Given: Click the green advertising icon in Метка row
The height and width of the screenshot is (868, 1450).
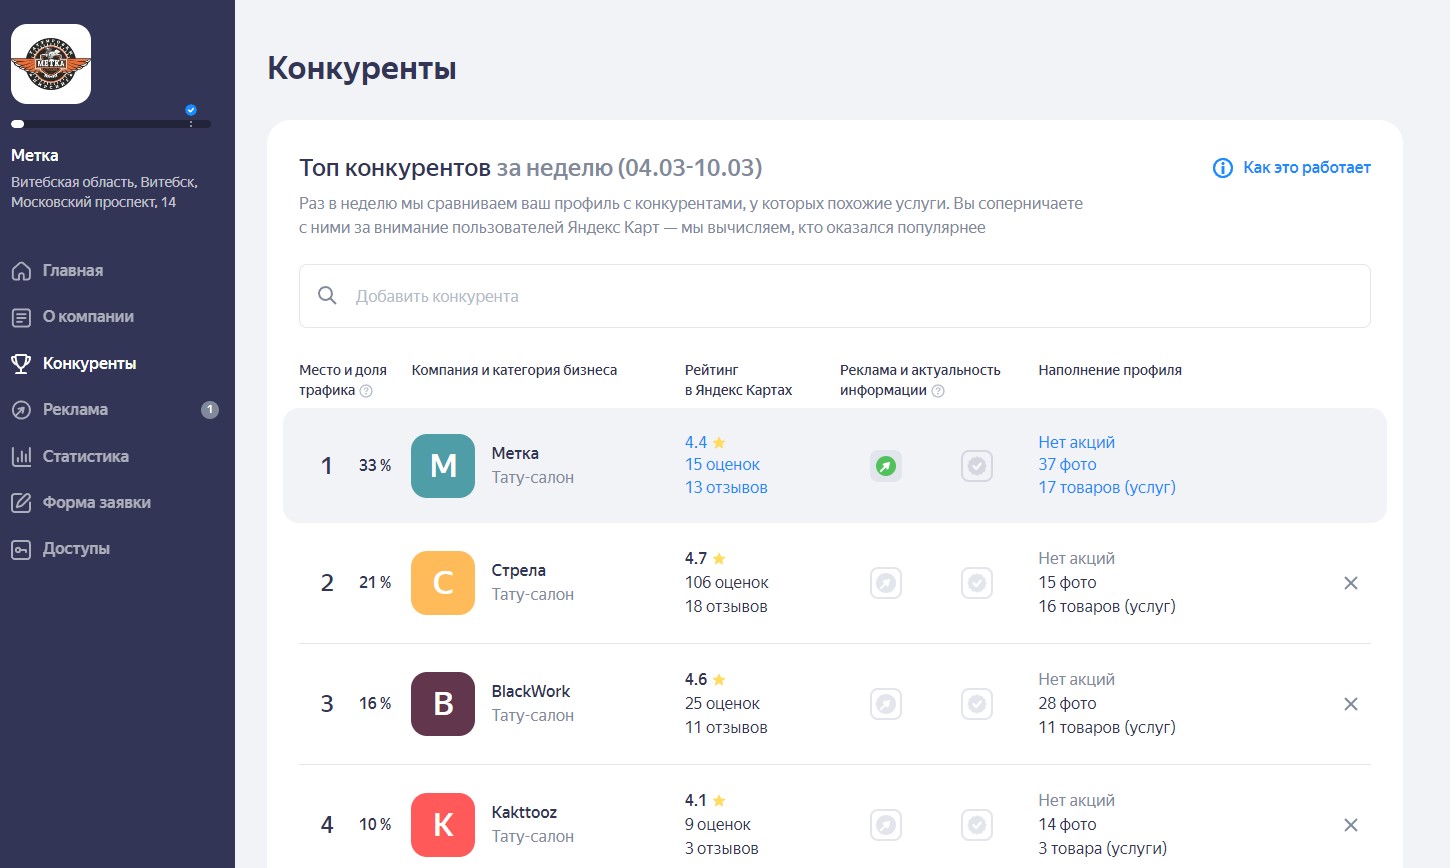Looking at the screenshot, I should [886, 466].
